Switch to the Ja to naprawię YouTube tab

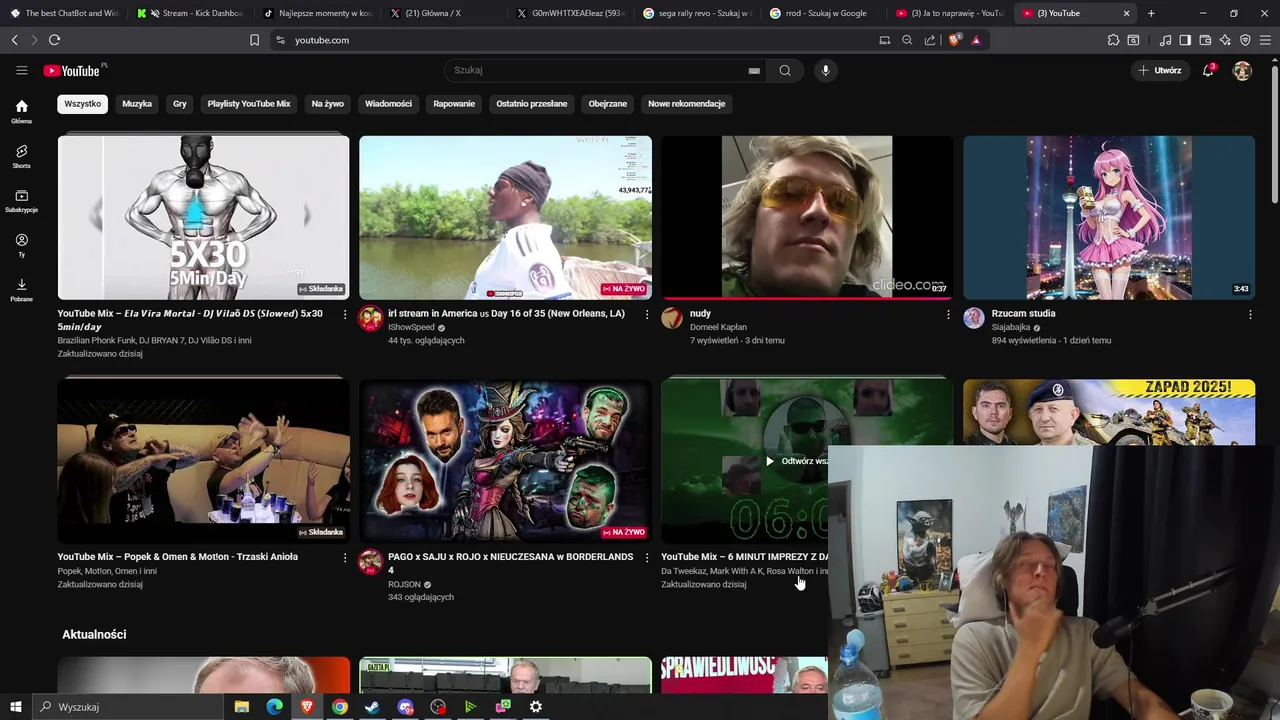coord(950,13)
